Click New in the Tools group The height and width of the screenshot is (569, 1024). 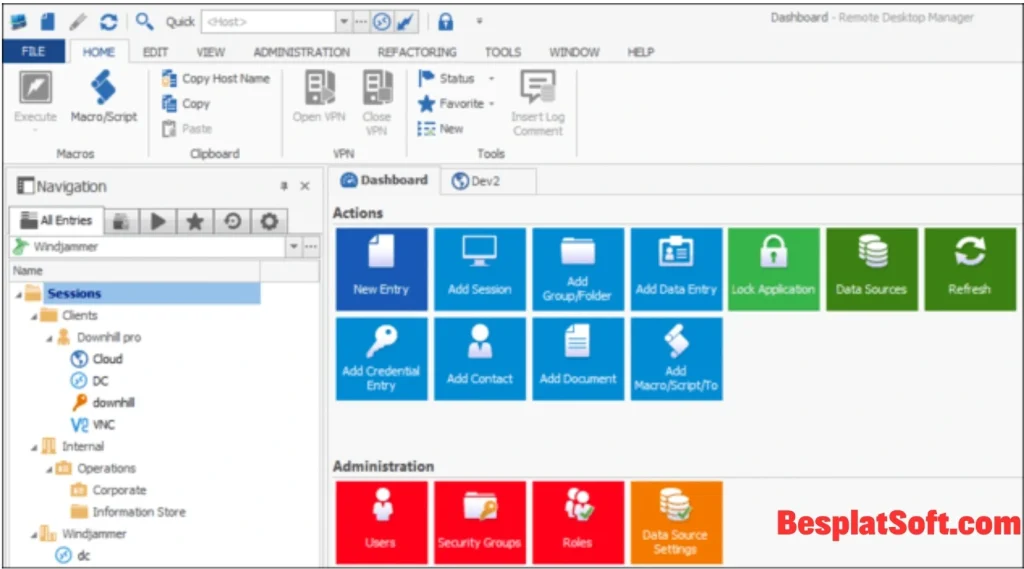(x=440, y=129)
